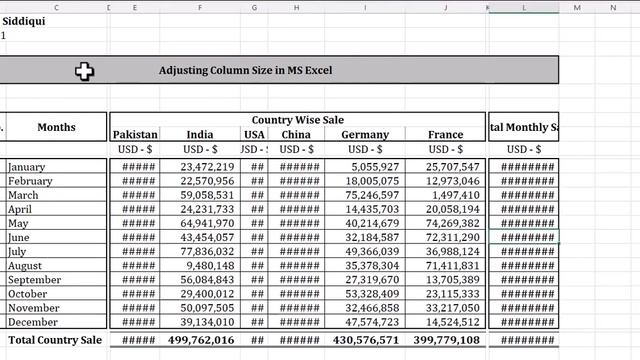
Task: Select India January value 23,472,219
Action: coord(200,167)
